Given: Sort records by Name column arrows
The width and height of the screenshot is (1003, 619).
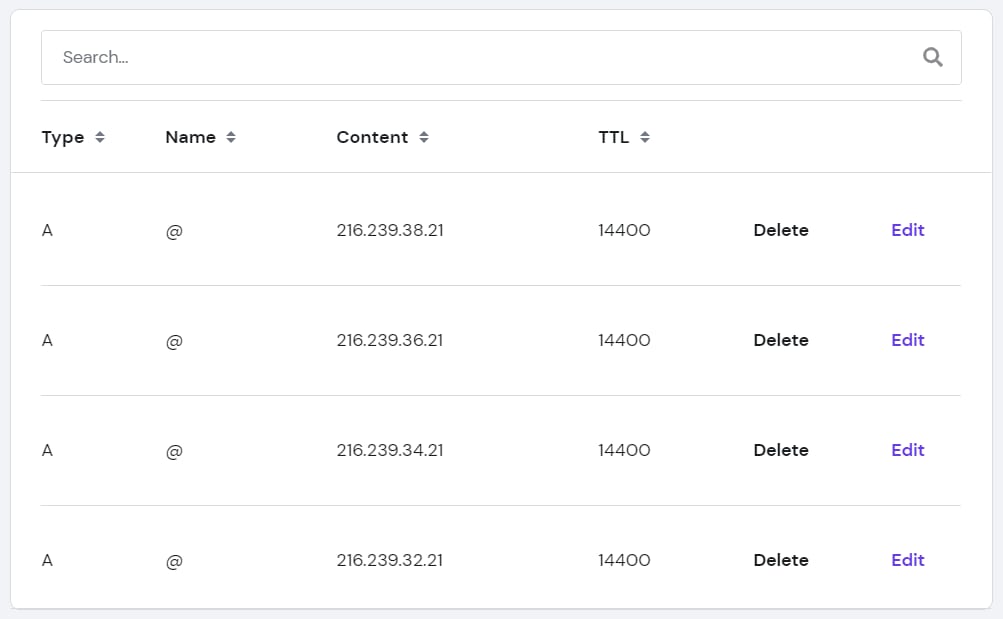Looking at the screenshot, I should point(231,138).
